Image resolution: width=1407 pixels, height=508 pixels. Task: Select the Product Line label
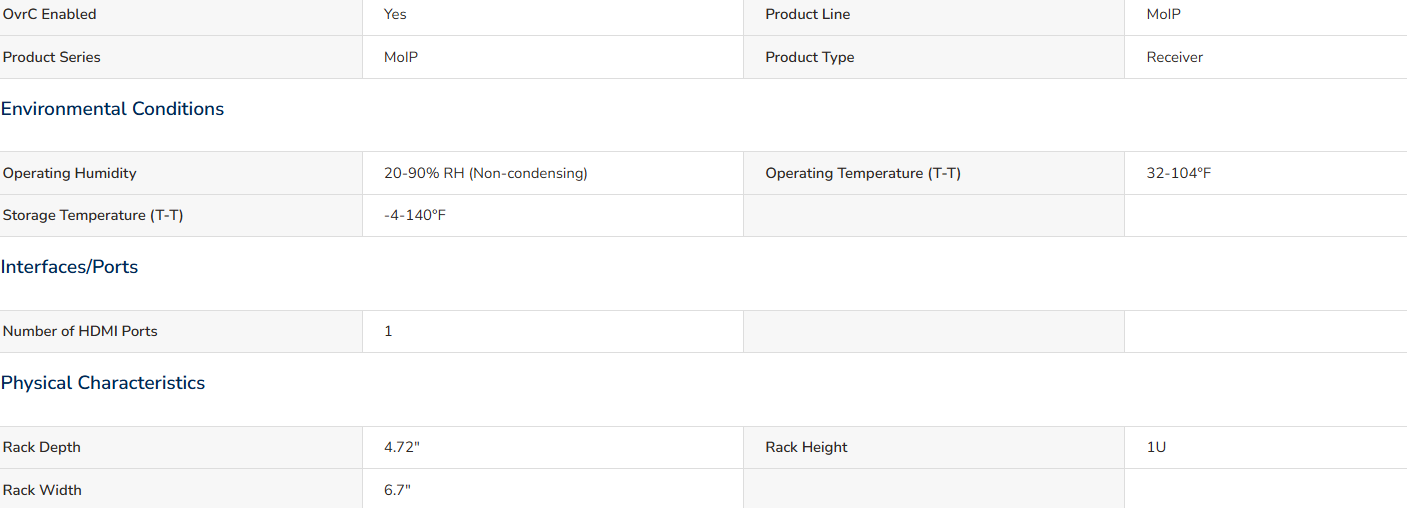(808, 14)
